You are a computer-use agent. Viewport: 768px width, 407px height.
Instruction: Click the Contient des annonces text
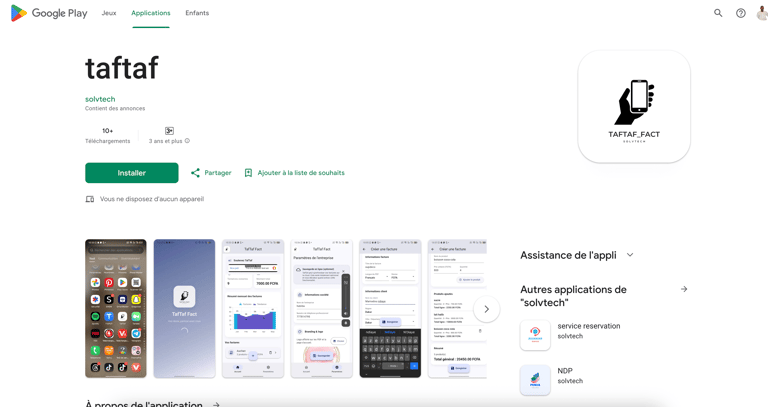tap(115, 109)
